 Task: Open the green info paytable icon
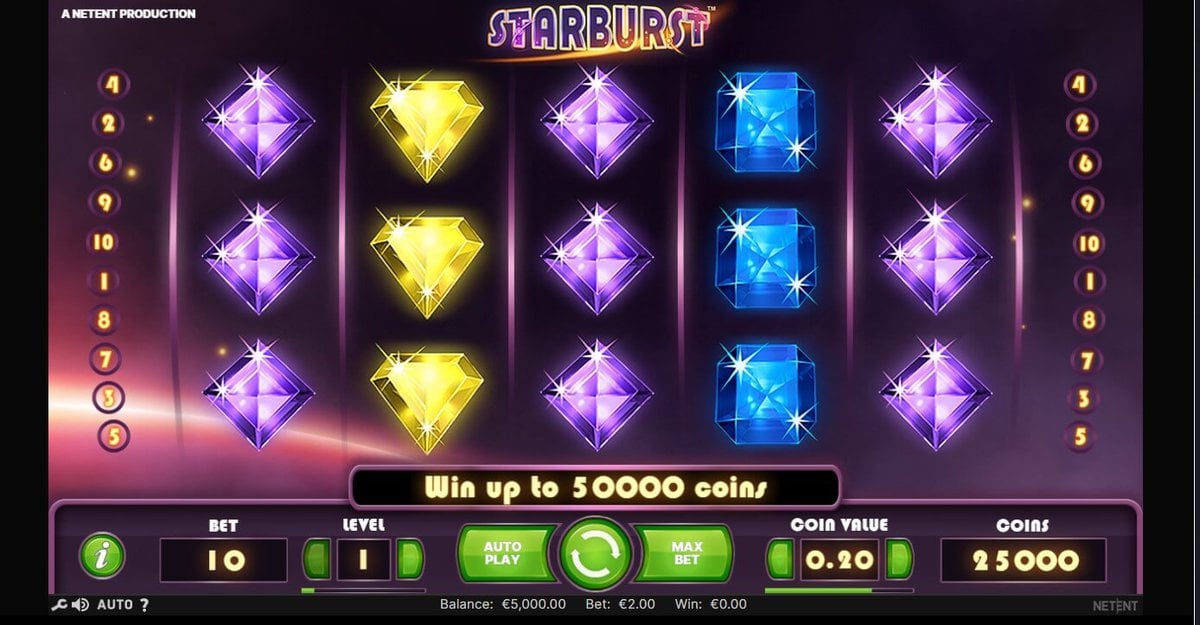tap(102, 555)
